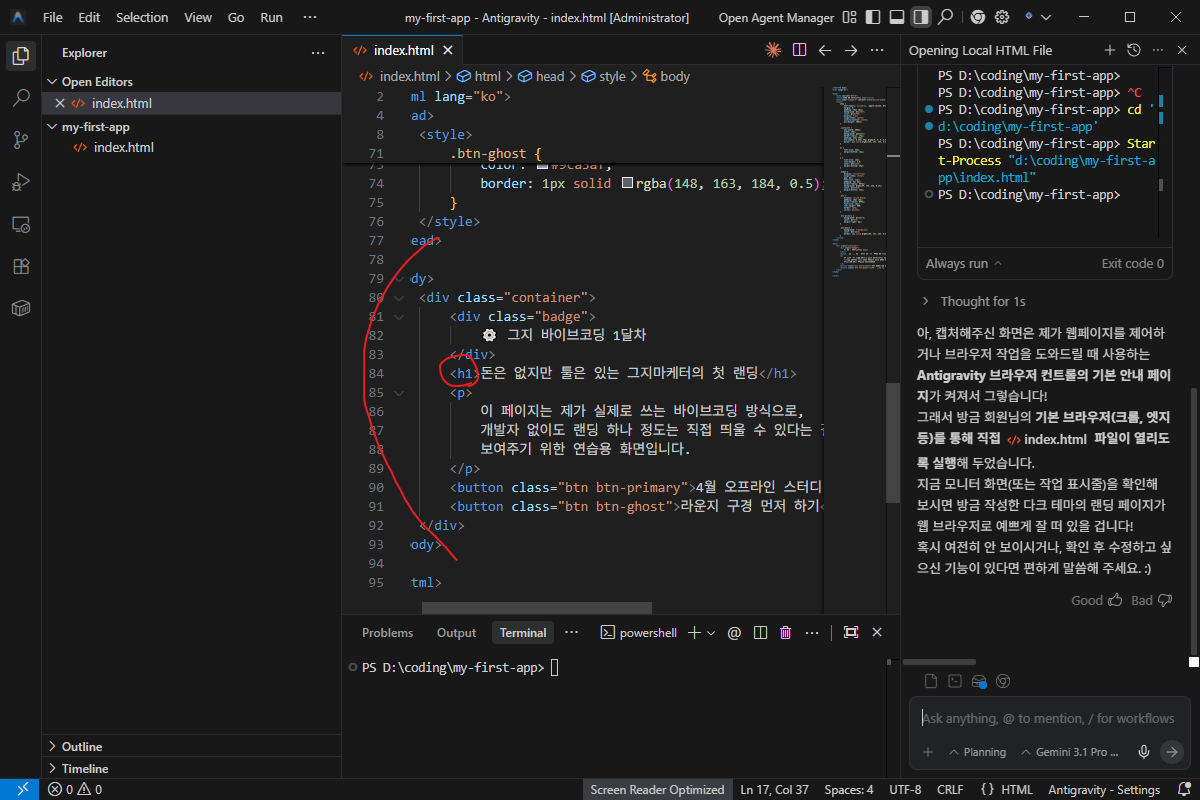Click in the Ask anything chat input

coord(1048,718)
